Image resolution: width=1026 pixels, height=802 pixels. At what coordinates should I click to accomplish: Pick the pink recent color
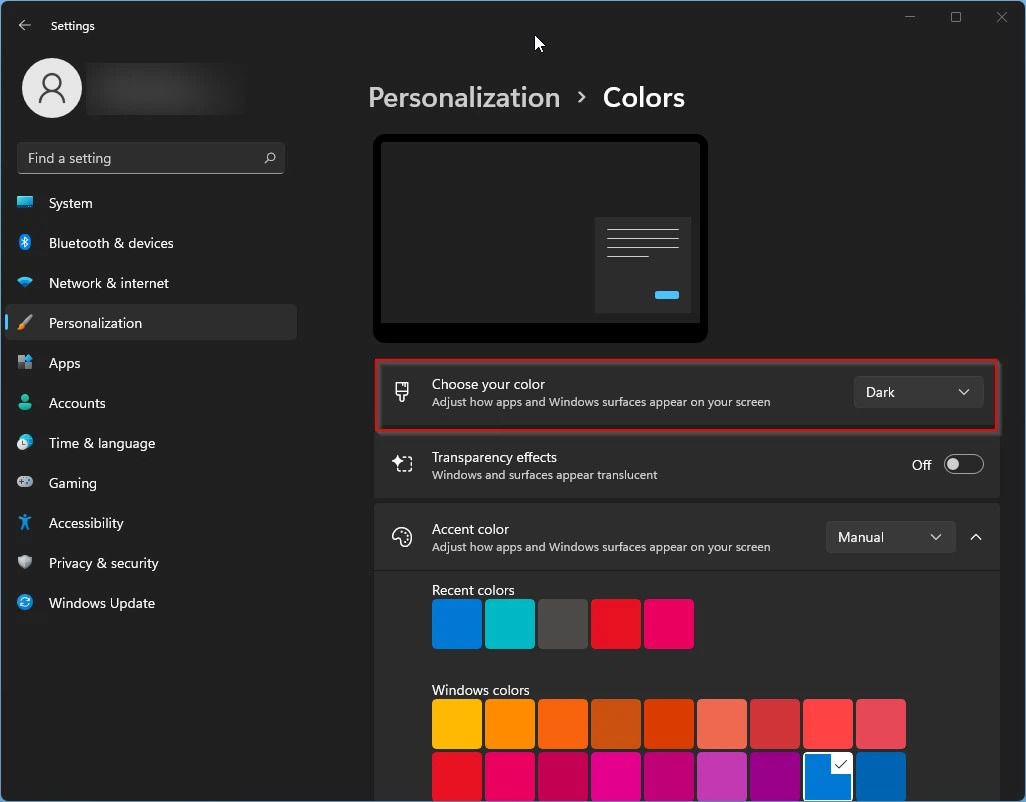click(x=669, y=623)
